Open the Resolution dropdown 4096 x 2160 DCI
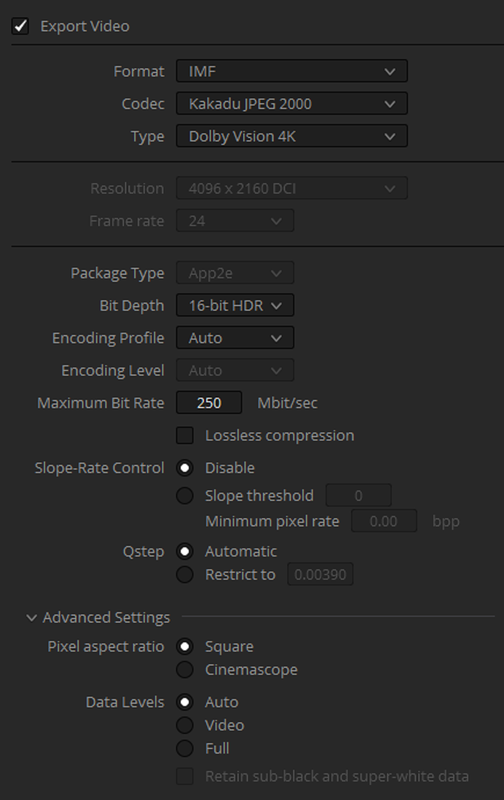Screen dimensions: 504x800 [292, 188]
